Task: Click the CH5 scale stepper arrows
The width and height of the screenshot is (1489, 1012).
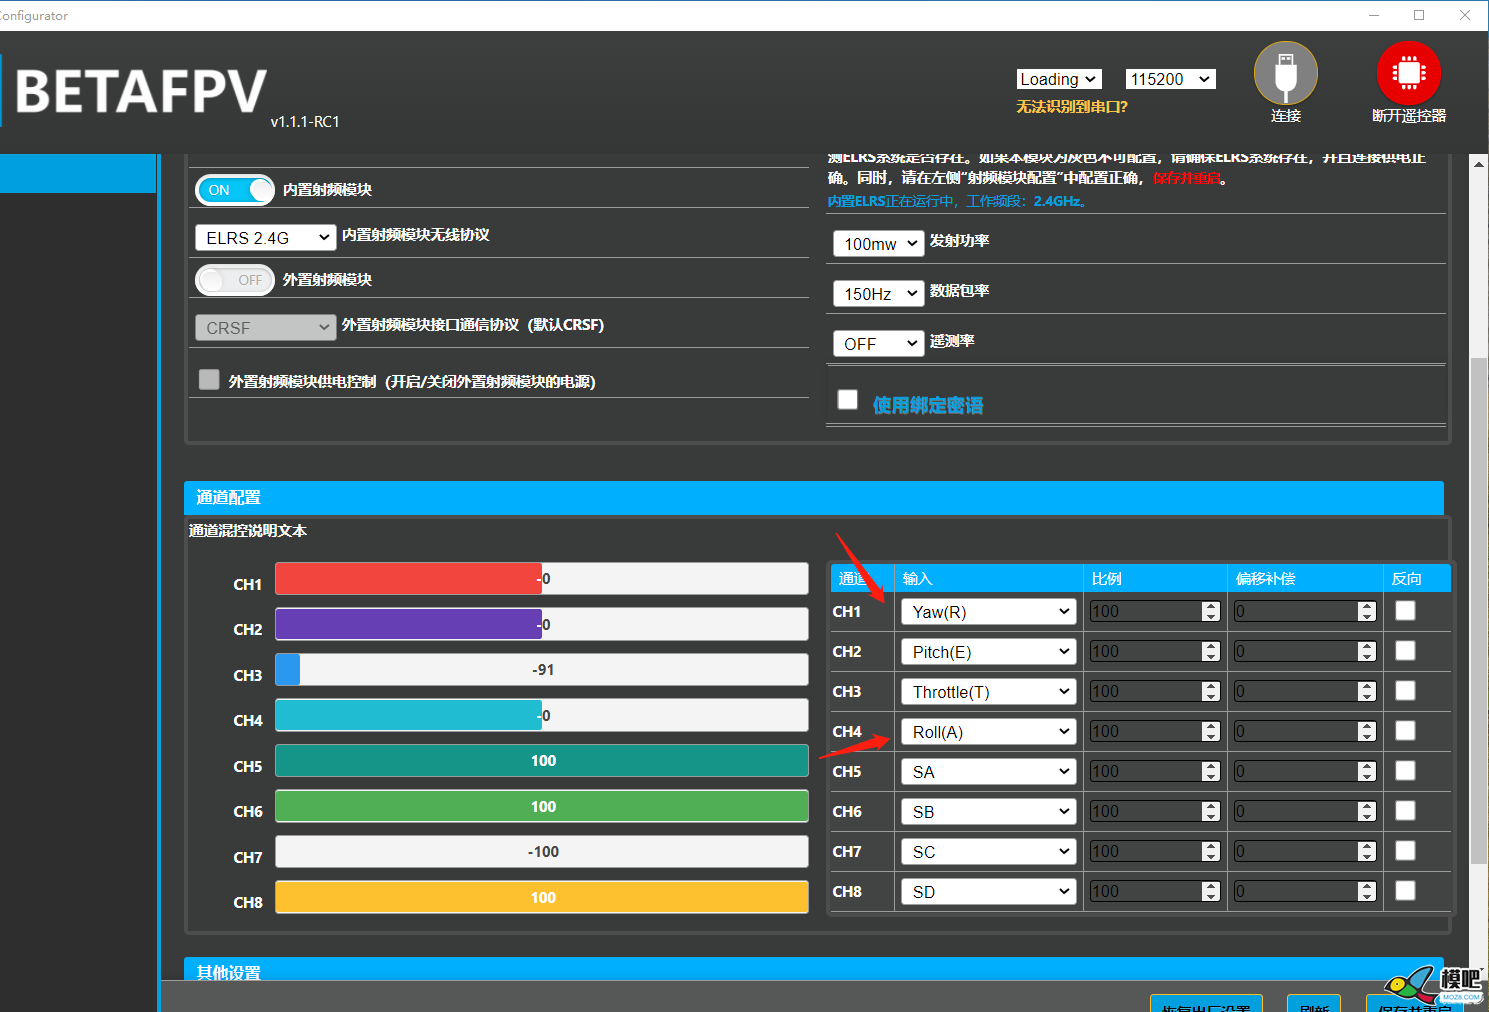Action: tap(1211, 771)
